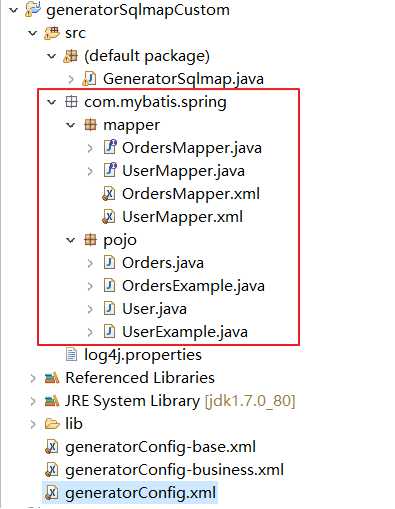Click the generatorSqlmapCustom project icon

(x=33, y=9)
